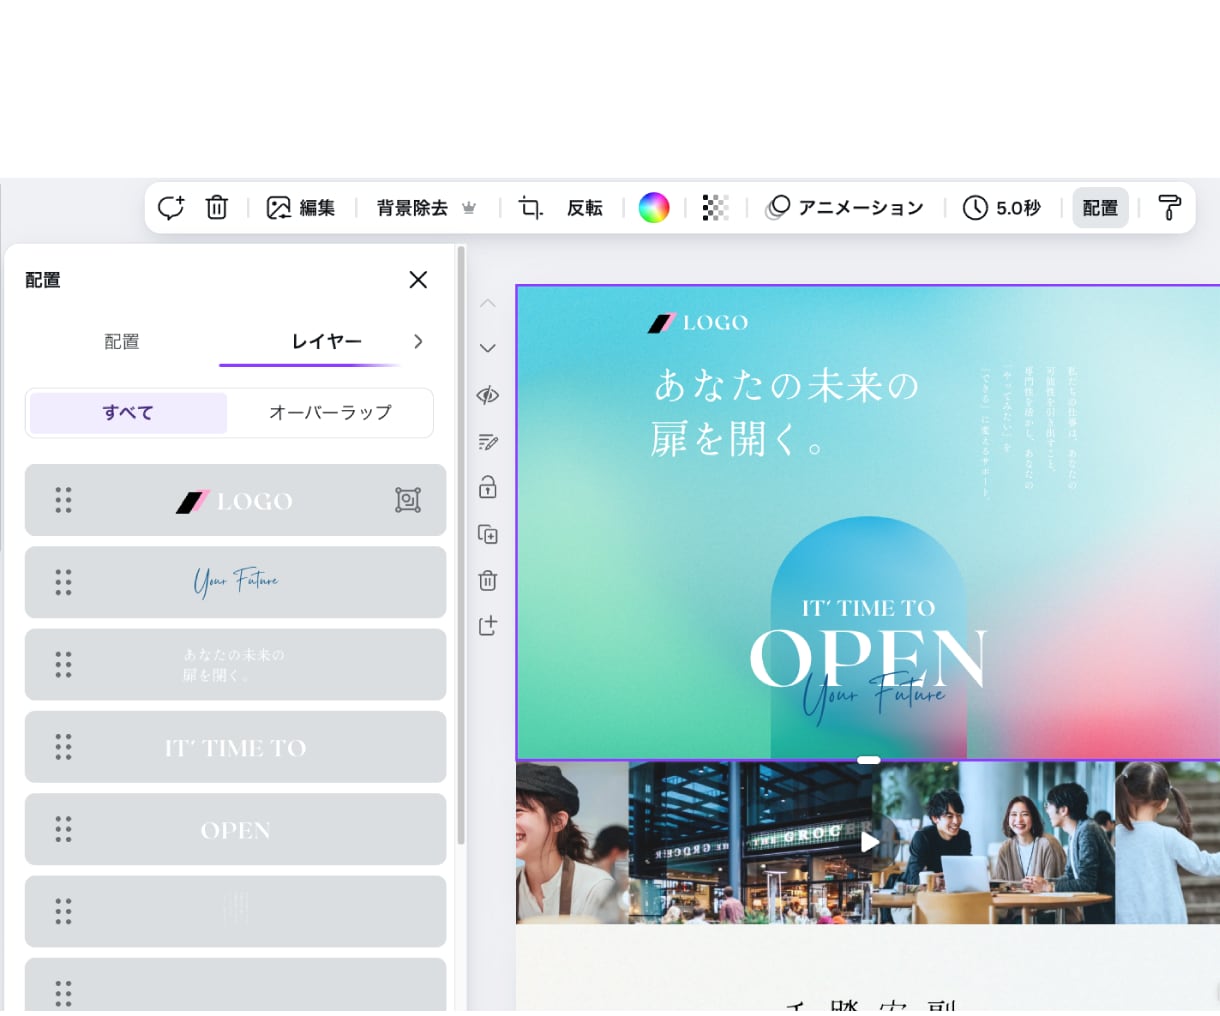This screenshot has width=1220, height=1016.
Task: Open the rainbow color picker swatch
Action: [654, 207]
